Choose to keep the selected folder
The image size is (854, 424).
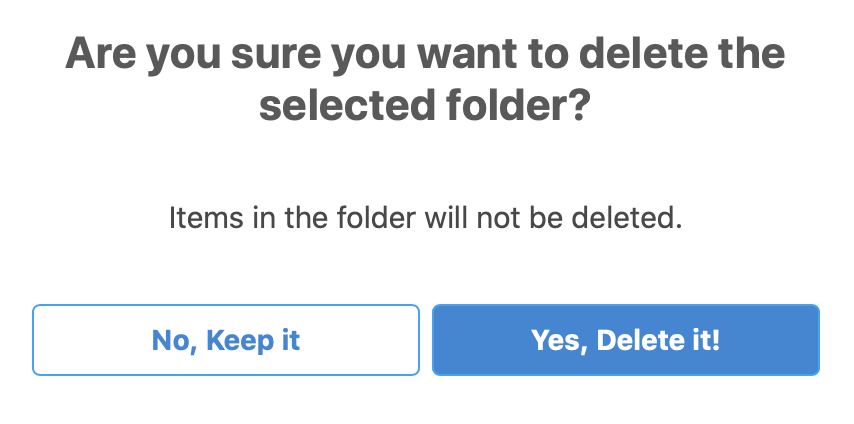[226, 340]
